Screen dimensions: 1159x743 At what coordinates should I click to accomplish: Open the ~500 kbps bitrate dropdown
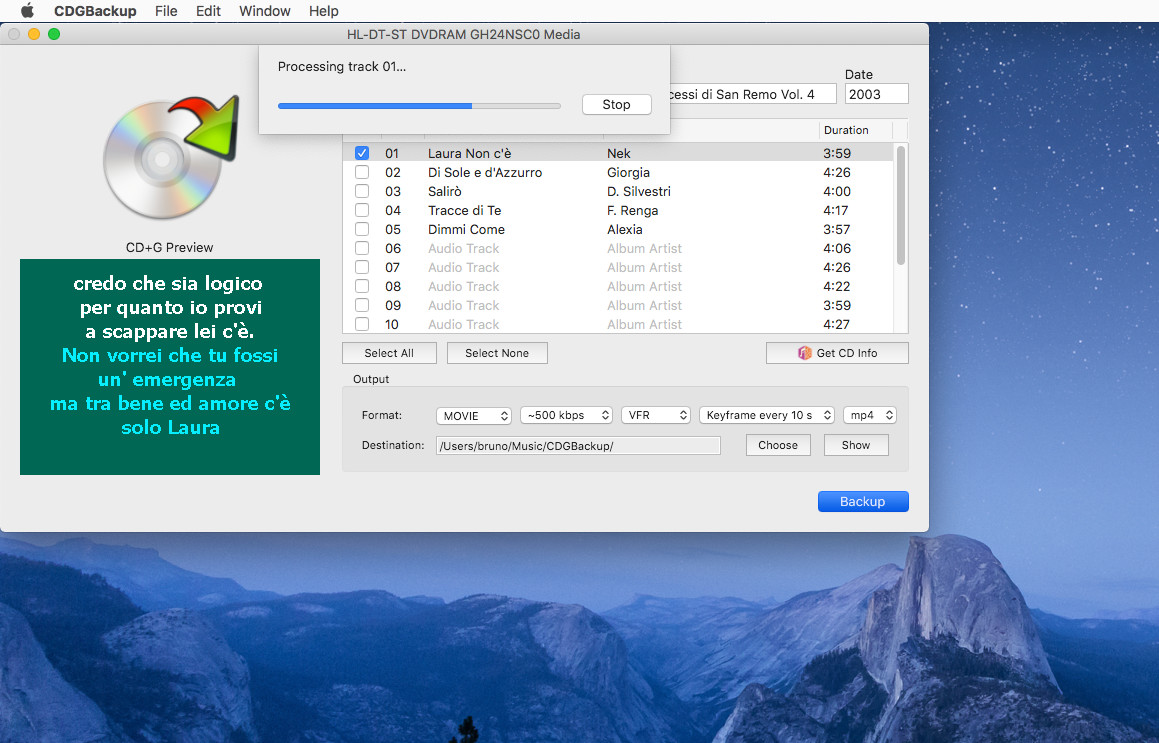(566, 415)
